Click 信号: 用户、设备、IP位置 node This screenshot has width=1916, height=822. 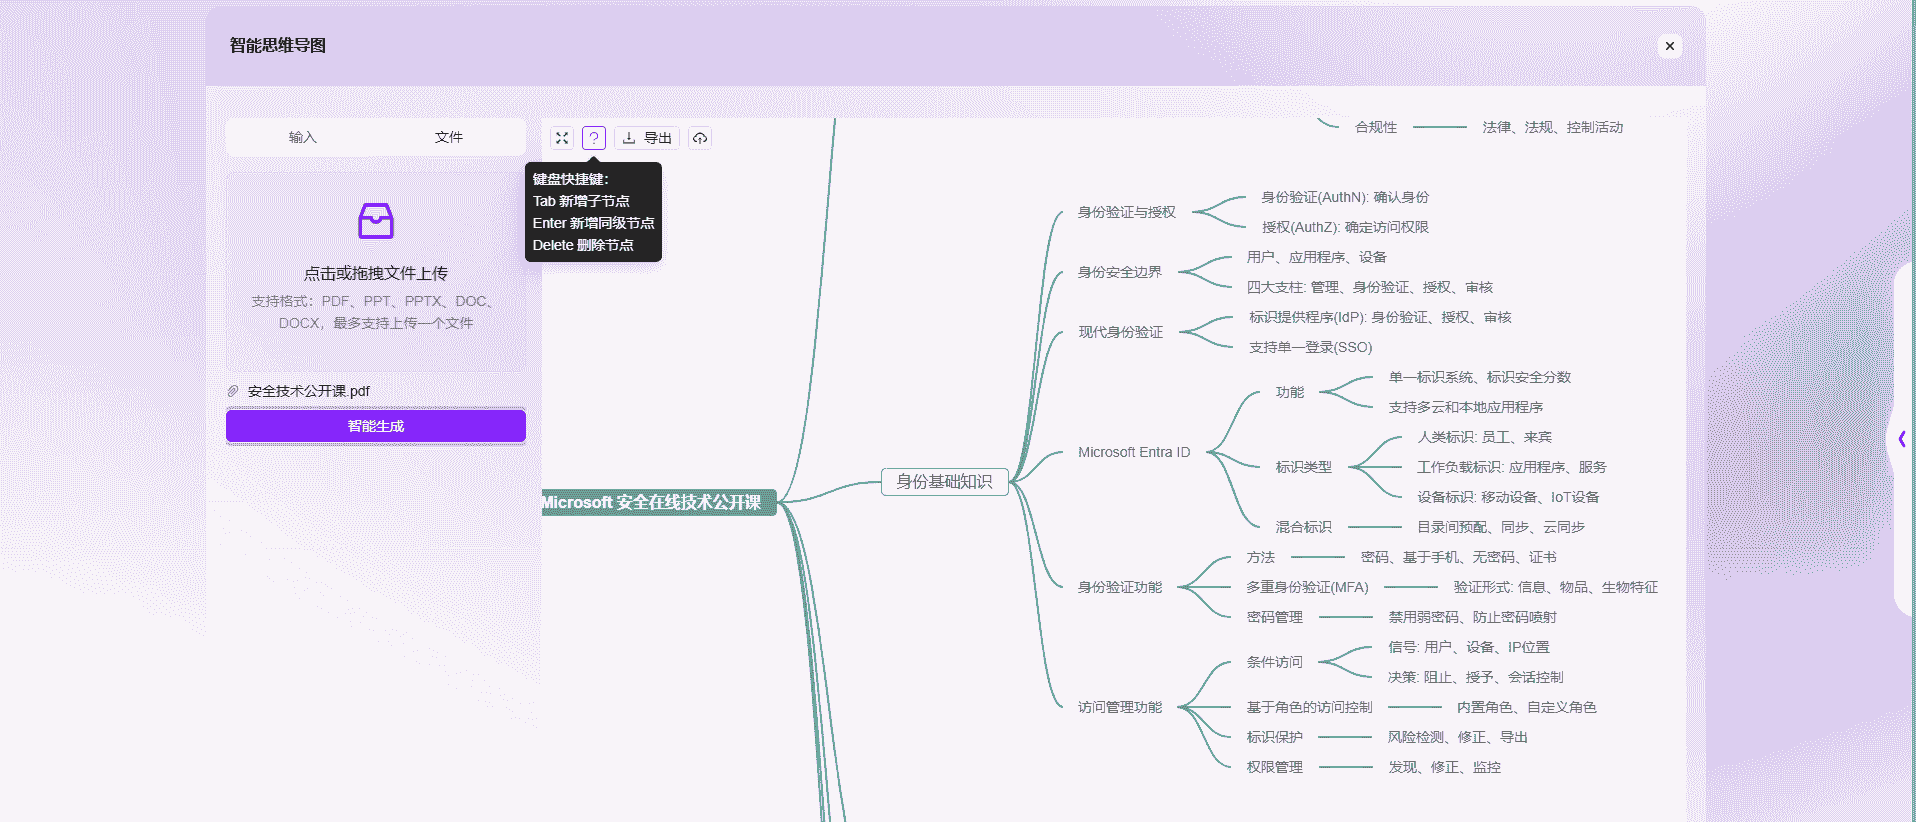(1468, 647)
